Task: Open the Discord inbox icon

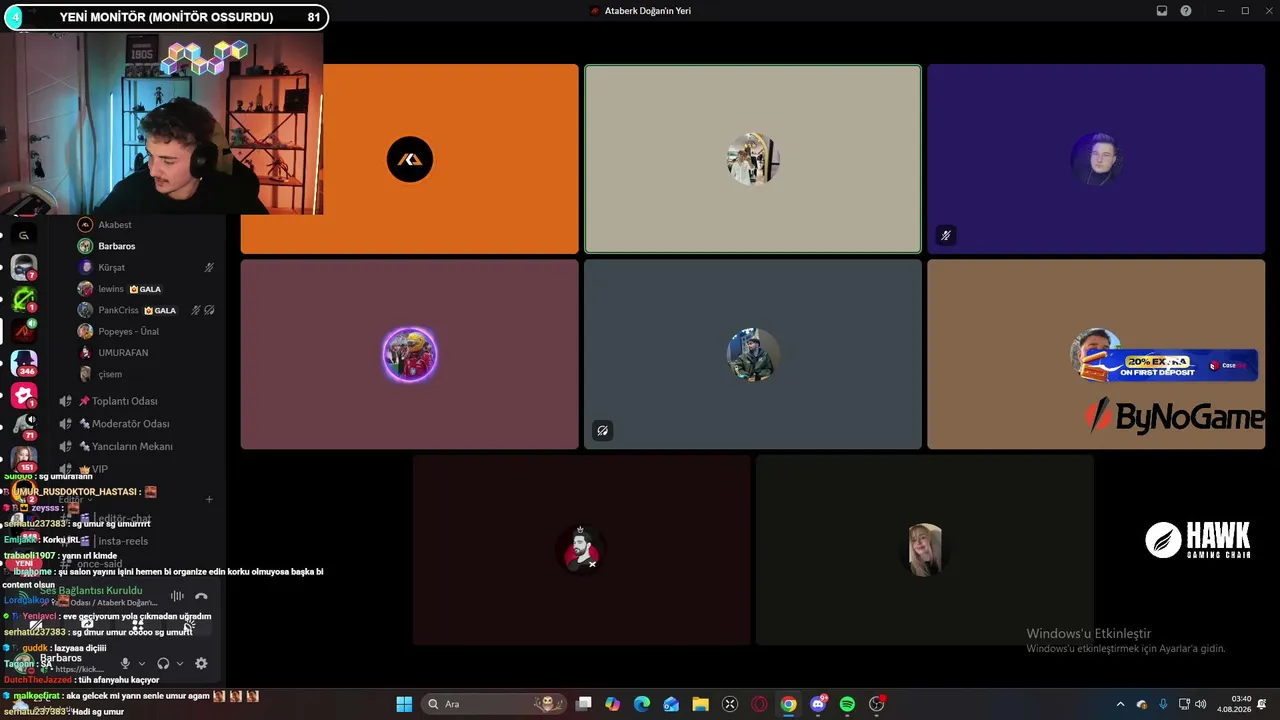Action: pyautogui.click(x=1162, y=11)
